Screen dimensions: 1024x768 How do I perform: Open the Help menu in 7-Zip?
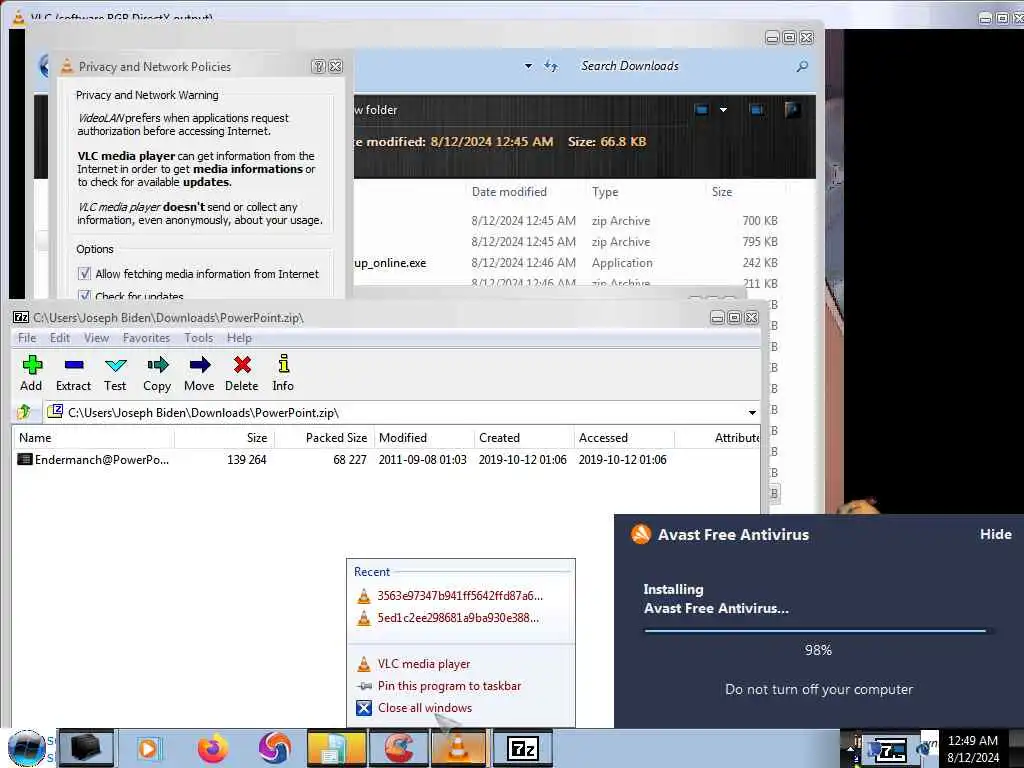[x=239, y=338]
